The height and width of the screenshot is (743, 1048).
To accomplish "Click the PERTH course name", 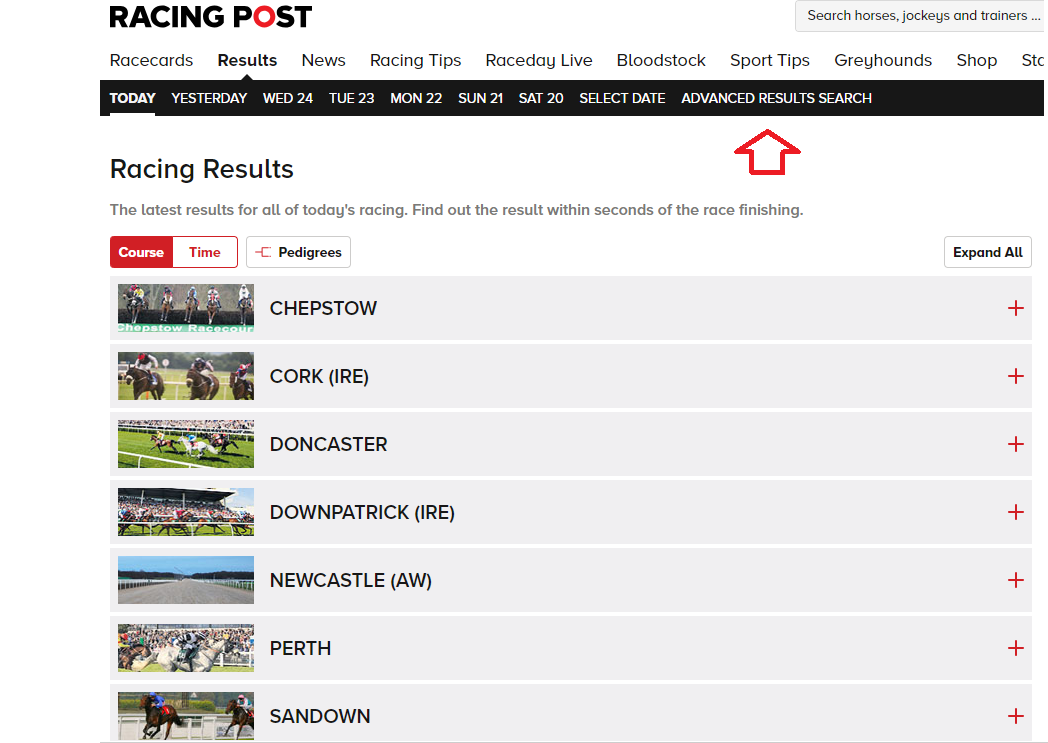I will [x=301, y=648].
